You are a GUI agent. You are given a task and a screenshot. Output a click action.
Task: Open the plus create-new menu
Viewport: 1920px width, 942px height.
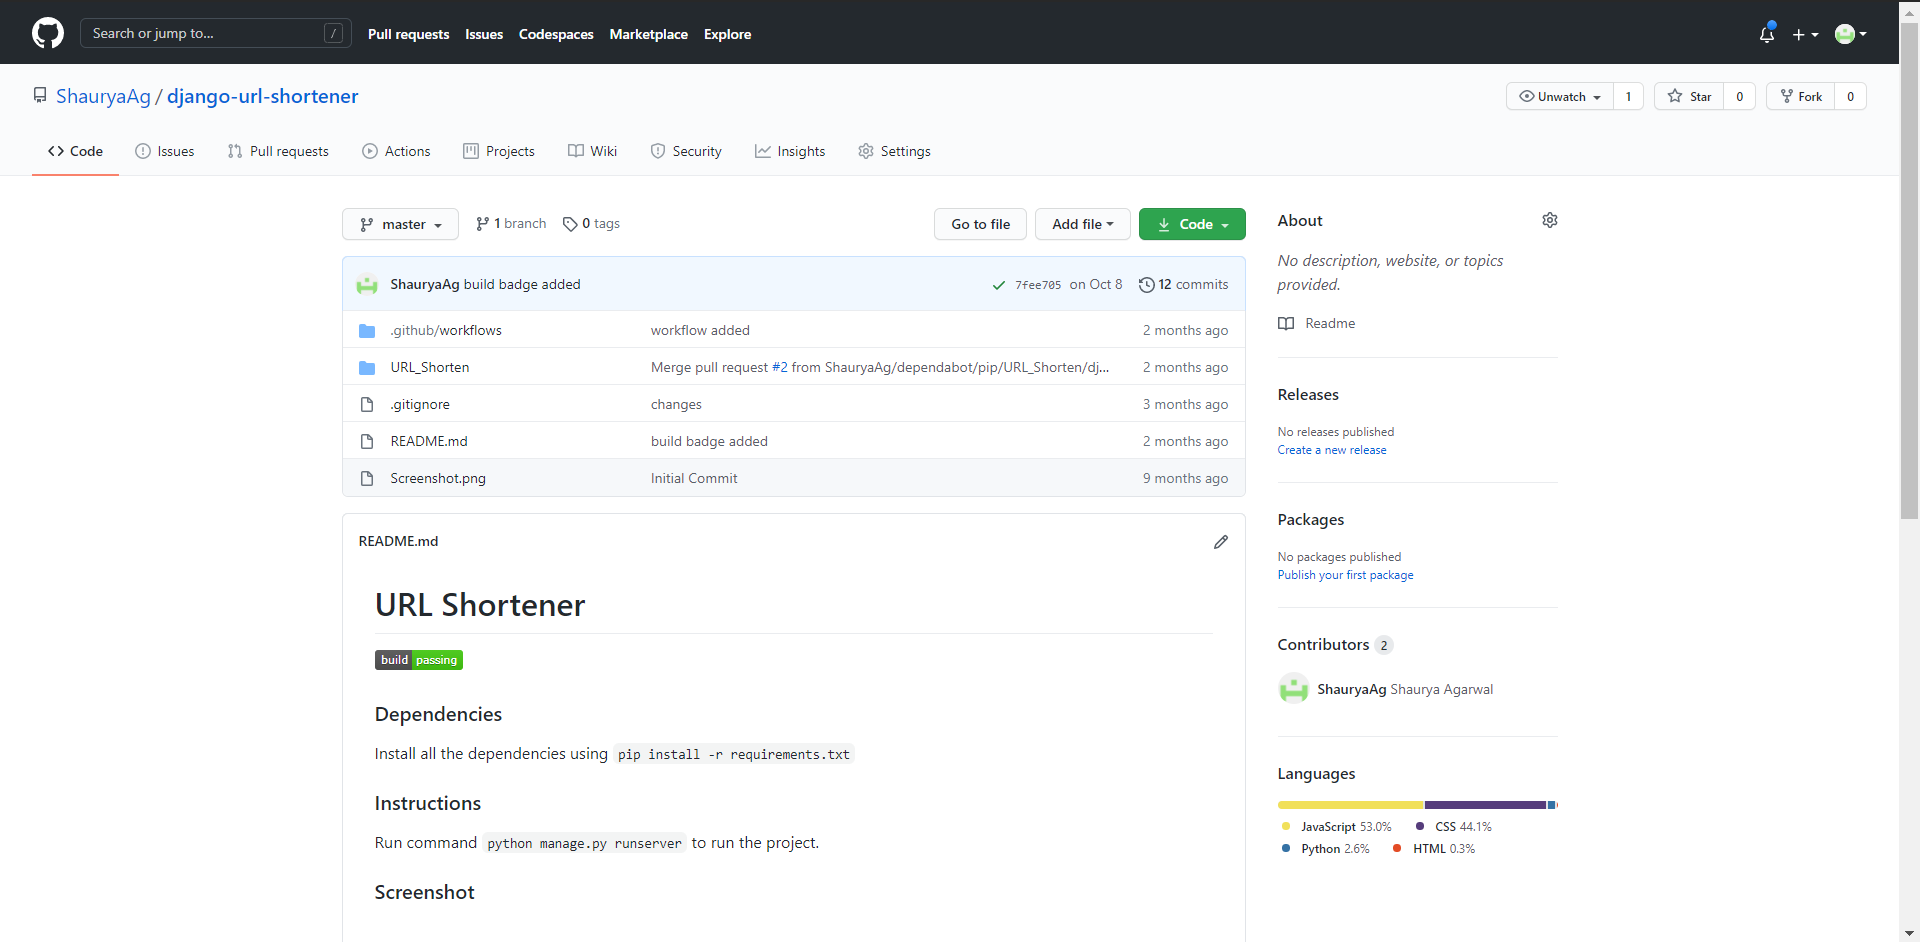(x=1805, y=34)
